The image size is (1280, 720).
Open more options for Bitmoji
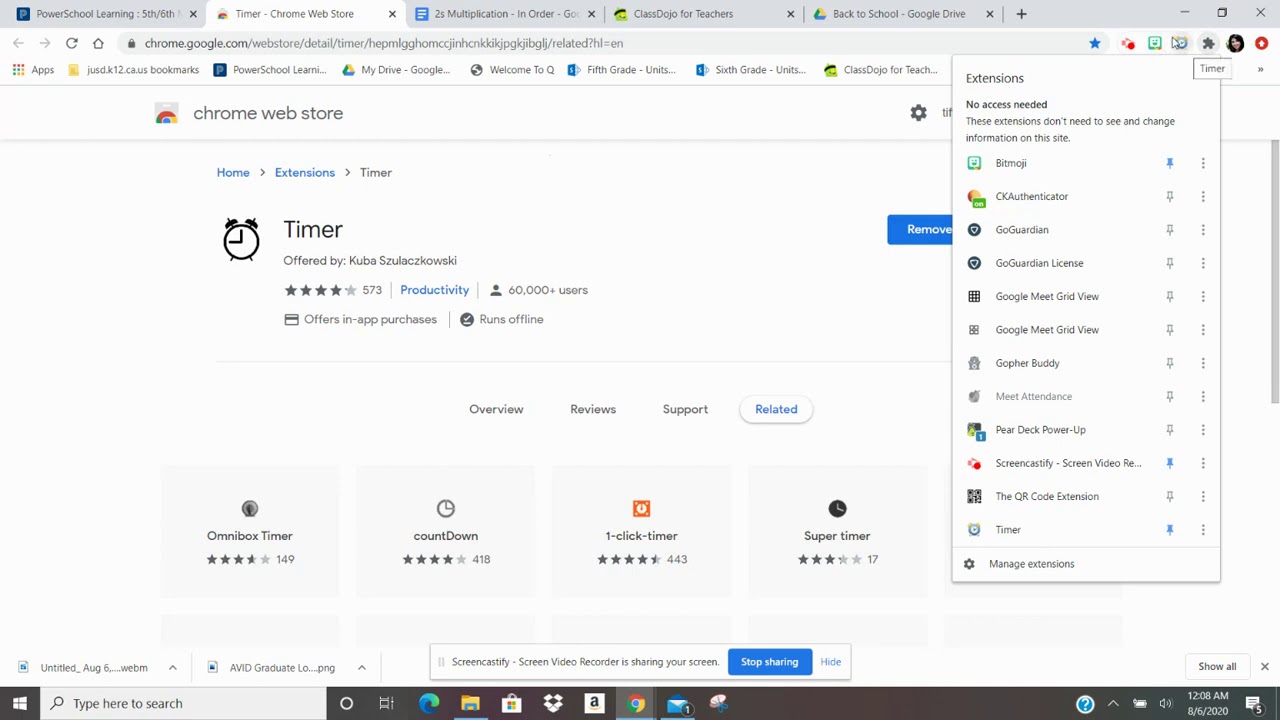pyautogui.click(x=1203, y=163)
